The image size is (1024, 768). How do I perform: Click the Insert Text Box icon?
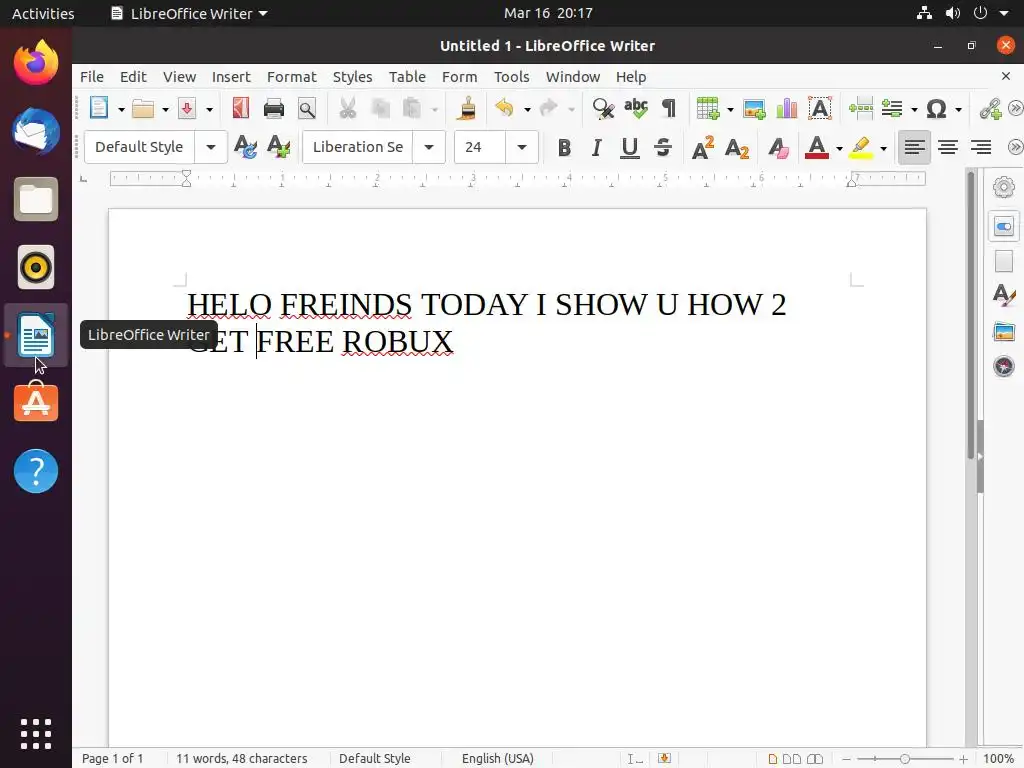click(820, 108)
